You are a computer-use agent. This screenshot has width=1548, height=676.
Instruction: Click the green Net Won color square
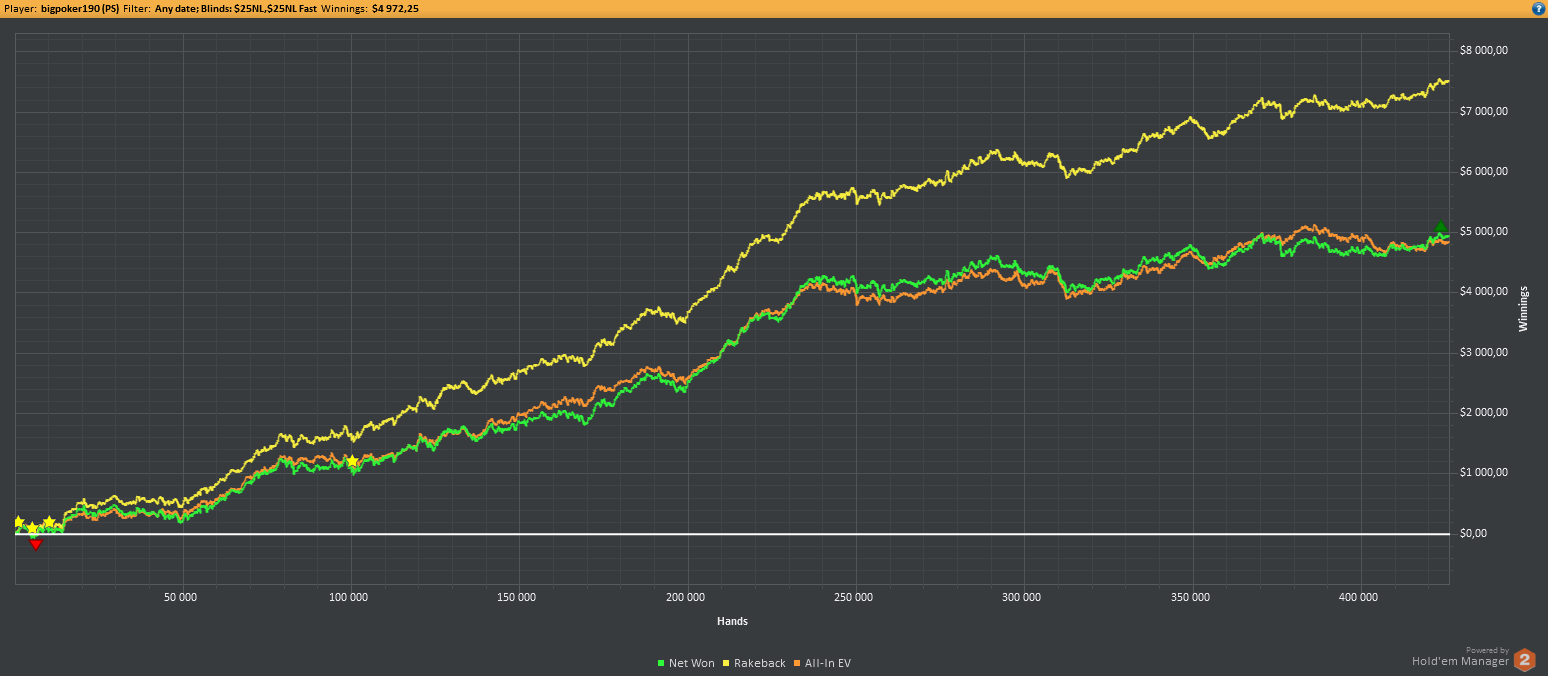662,663
